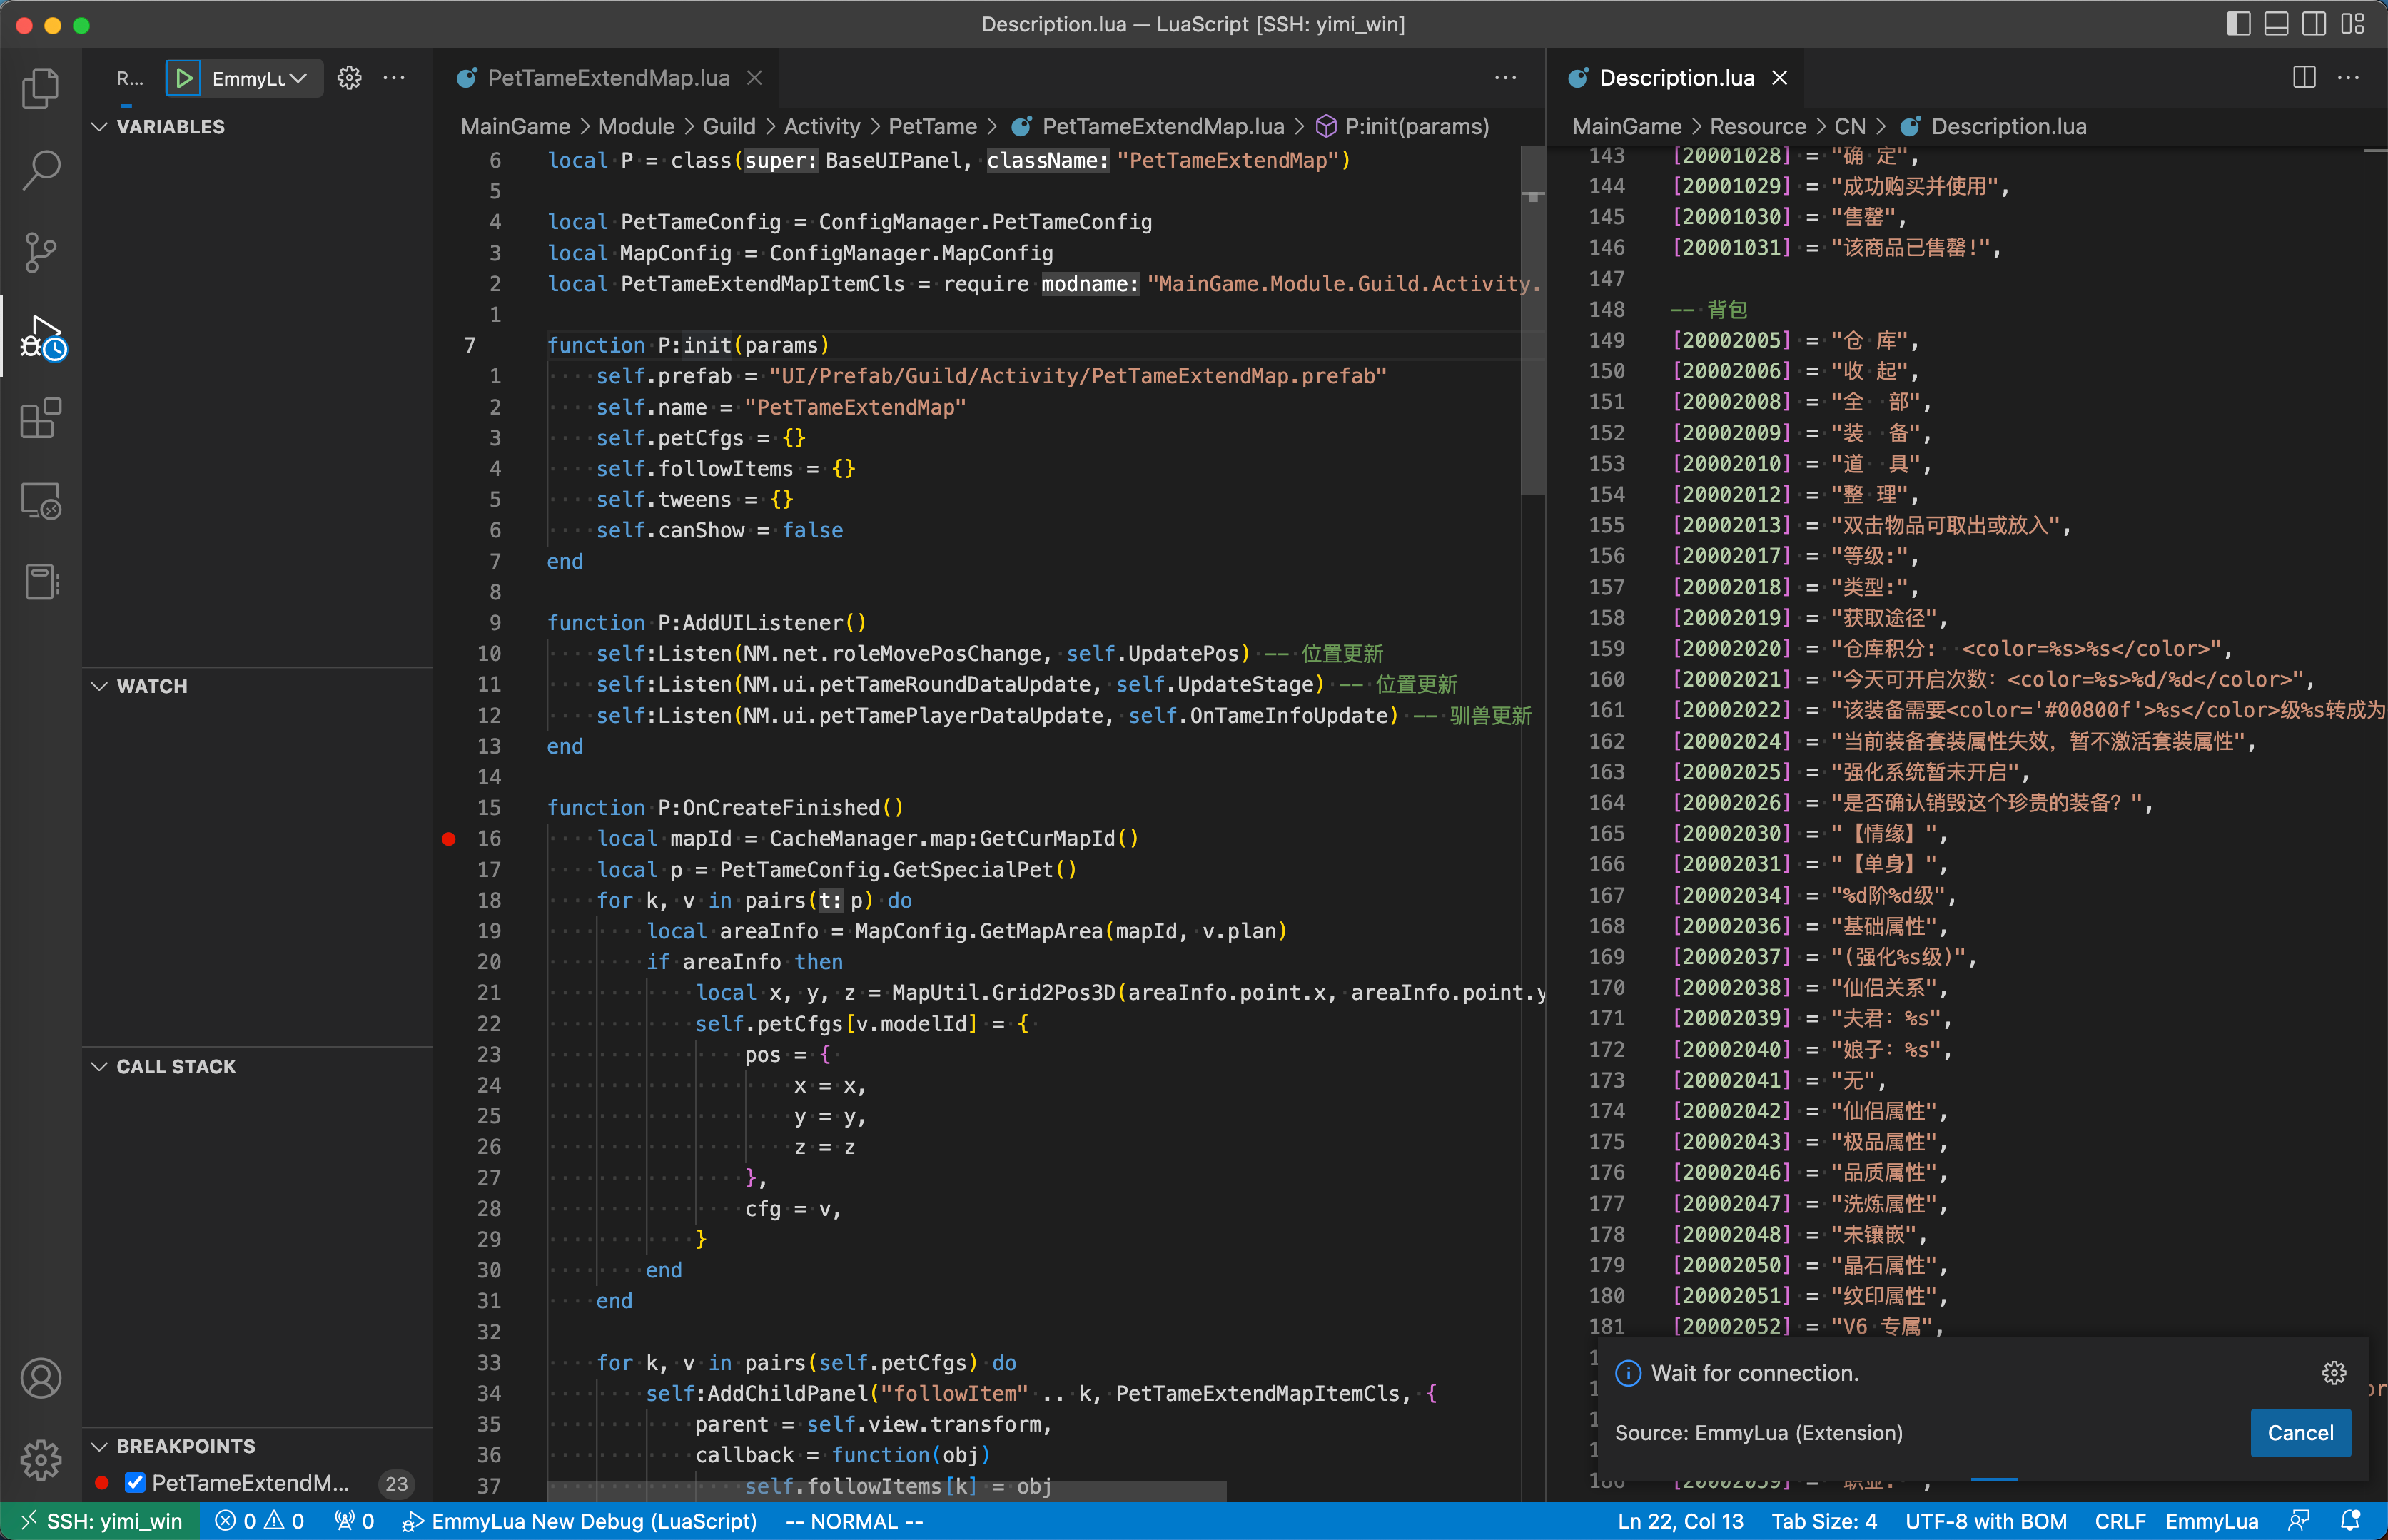This screenshot has width=2388, height=1540.
Task: Open the Remote Explorer icon
Action: click(41, 500)
